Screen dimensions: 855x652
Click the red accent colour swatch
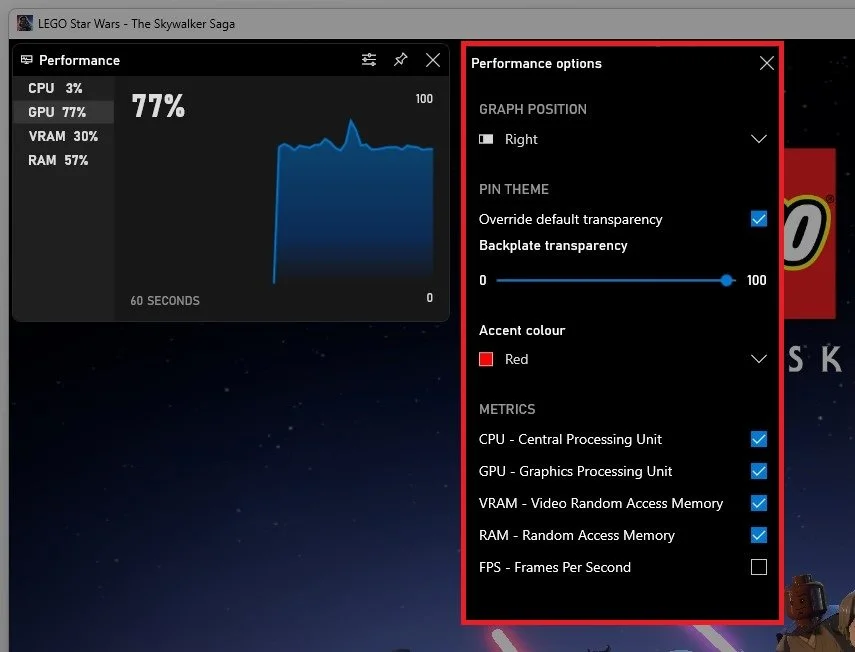coord(486,359)
